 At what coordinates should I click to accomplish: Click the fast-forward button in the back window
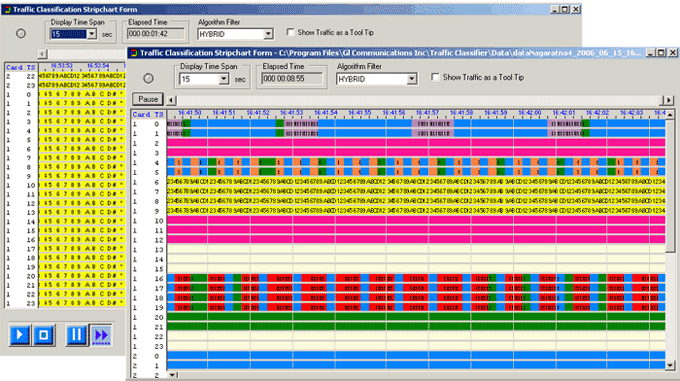[101, 335]
